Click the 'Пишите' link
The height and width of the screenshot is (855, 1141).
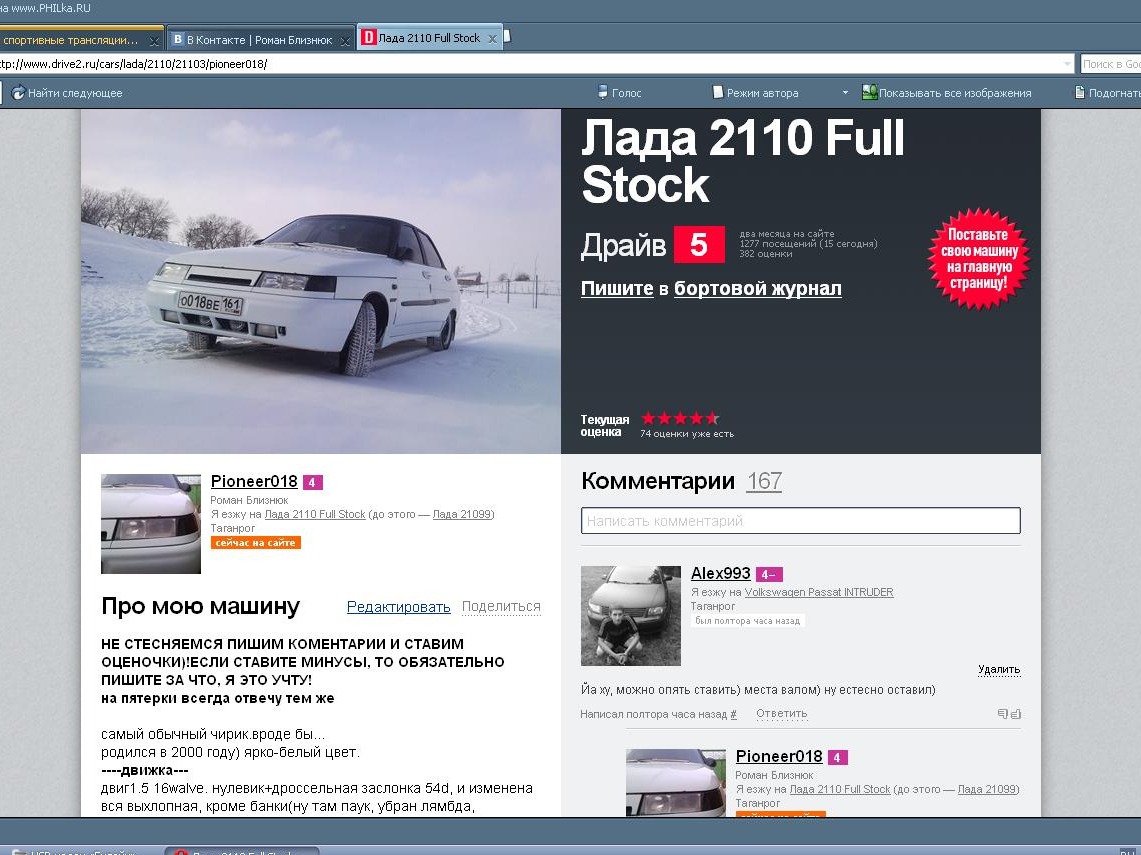tap(617, 289)
